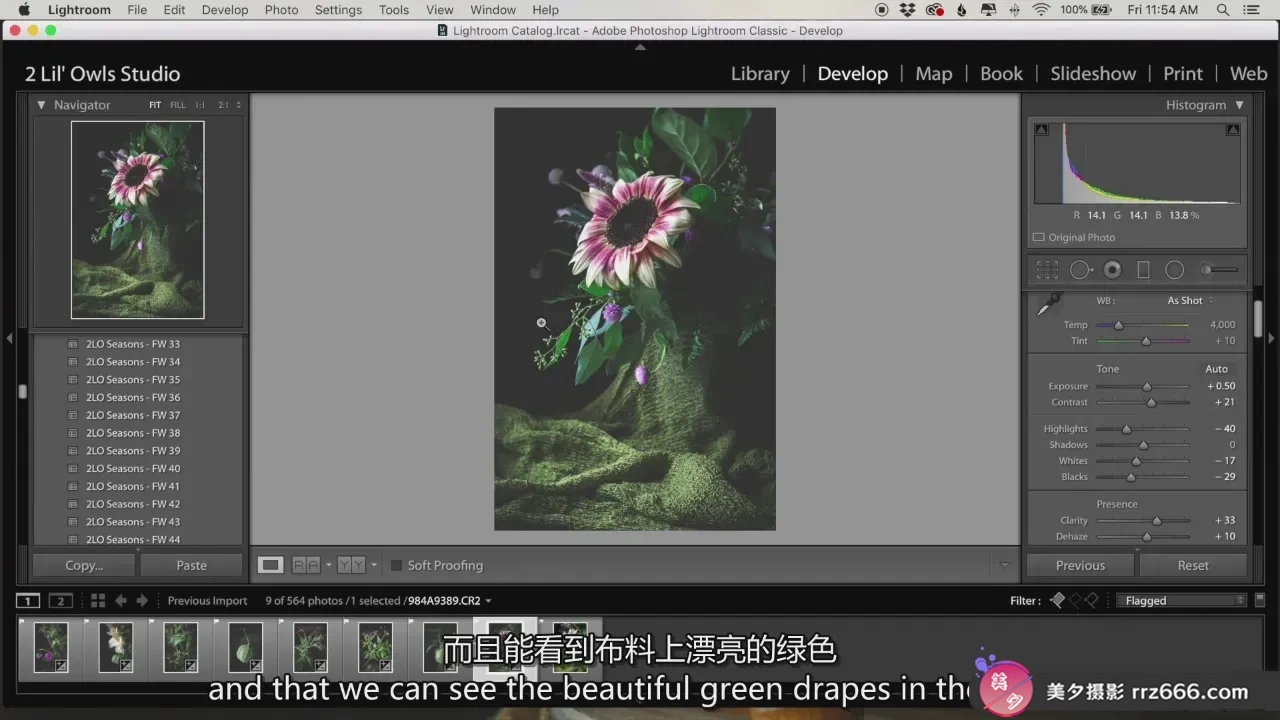The image size is (1280, 720).
Task: Go back with filmstrip left arrow
Action: pos(121,601)
